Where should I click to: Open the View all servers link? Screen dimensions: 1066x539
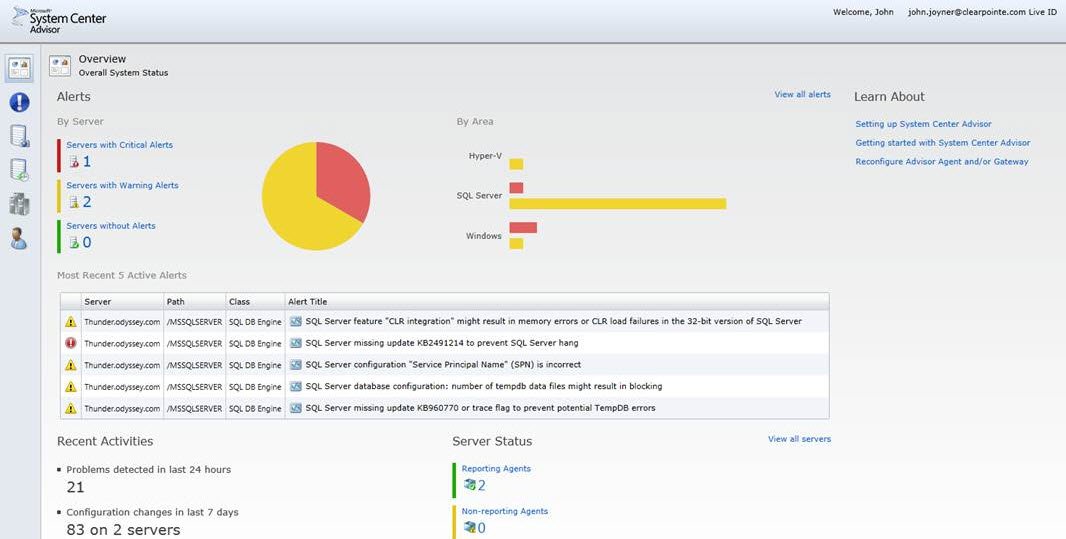[x=800, y=439]
